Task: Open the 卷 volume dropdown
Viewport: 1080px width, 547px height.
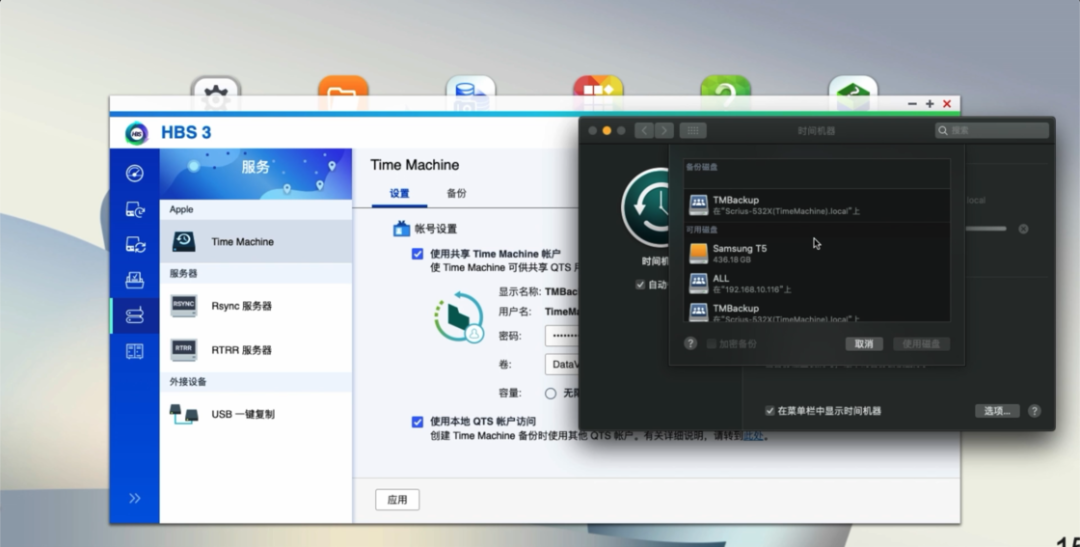Action: coord(562,364)
